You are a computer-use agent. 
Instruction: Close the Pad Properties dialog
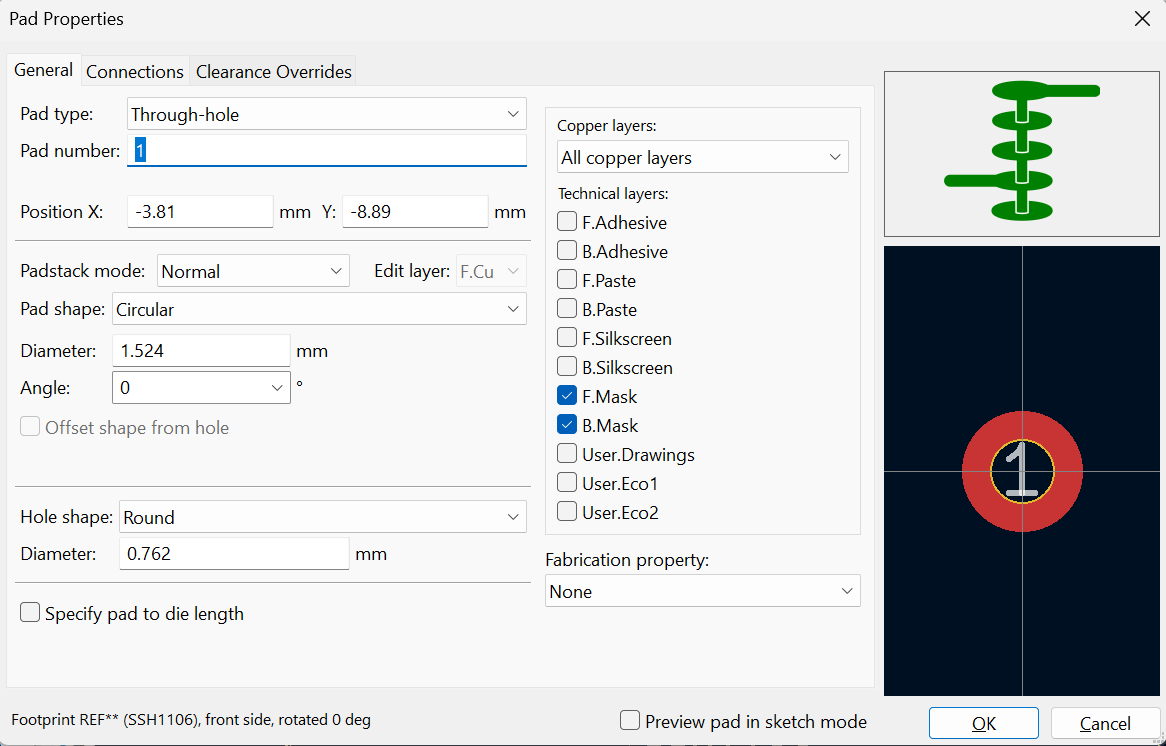click(1142, 19)
